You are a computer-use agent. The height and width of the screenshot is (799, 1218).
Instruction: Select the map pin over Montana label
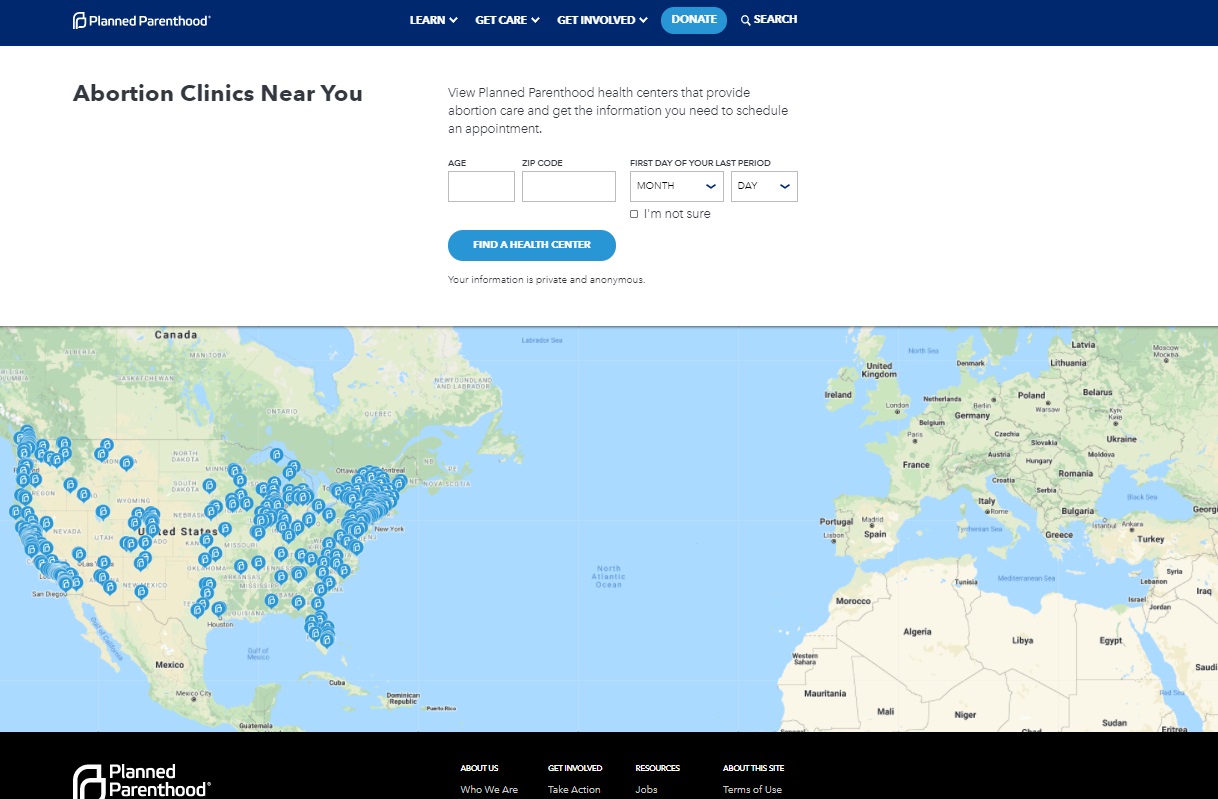pos(127,463)
